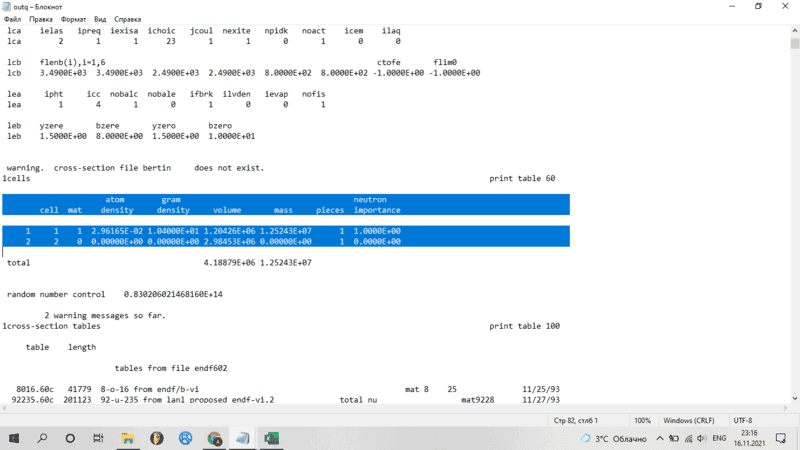Place cursor on 'total' line in text
Image resolution: width=800 pixels, height=450 pixels.
tap(19, 262)
